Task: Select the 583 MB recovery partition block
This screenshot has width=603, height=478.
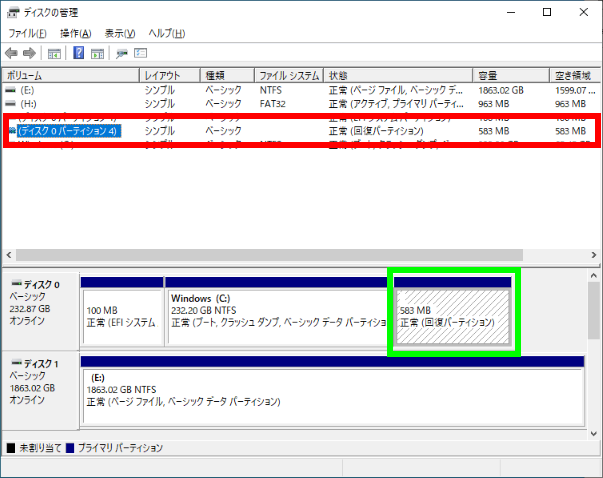Action: [453, 311]
